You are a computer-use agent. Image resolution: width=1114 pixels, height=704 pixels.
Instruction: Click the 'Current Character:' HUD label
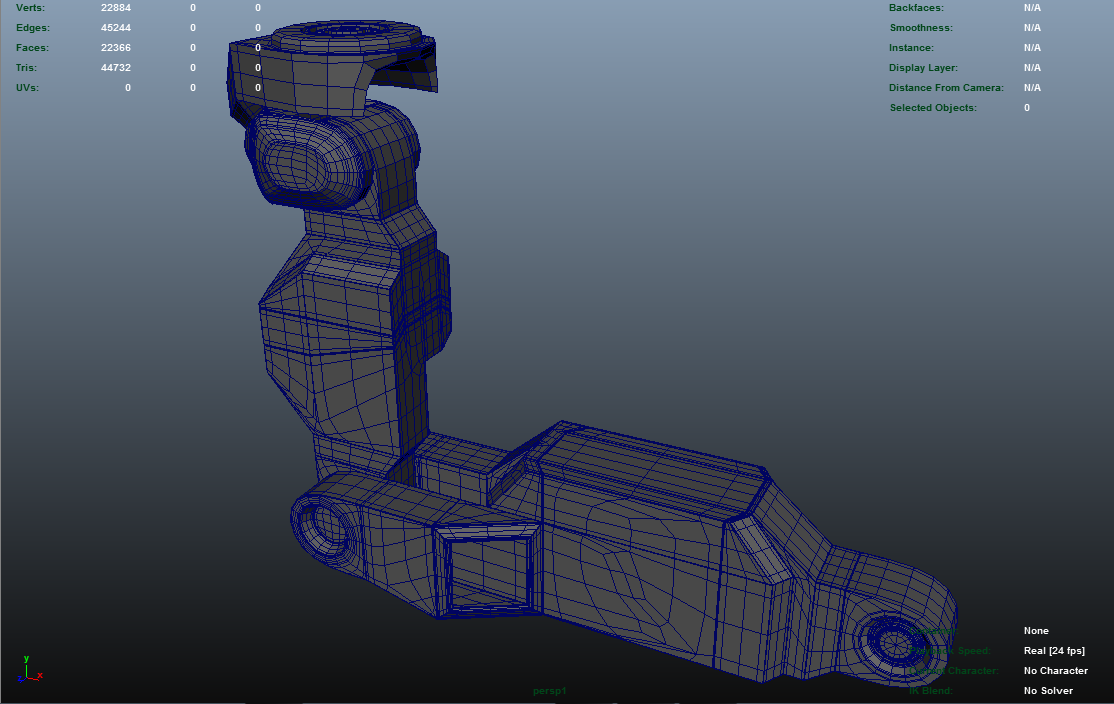tap(953, 671)
